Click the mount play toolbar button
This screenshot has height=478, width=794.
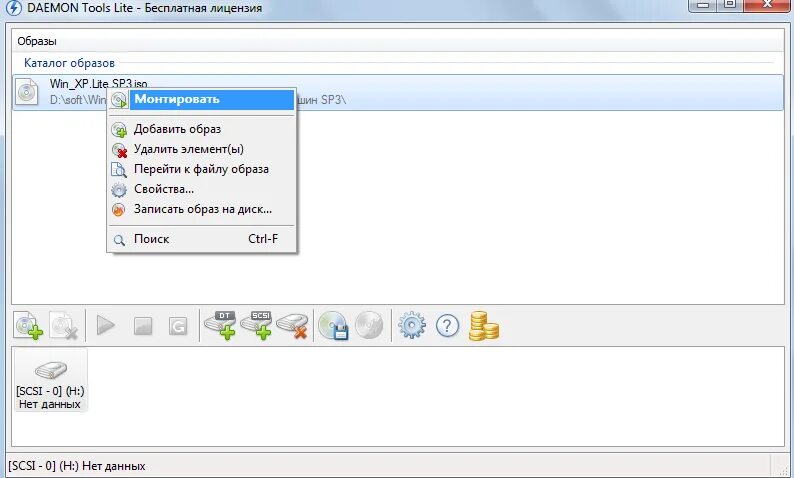click(x=106, y=326)
